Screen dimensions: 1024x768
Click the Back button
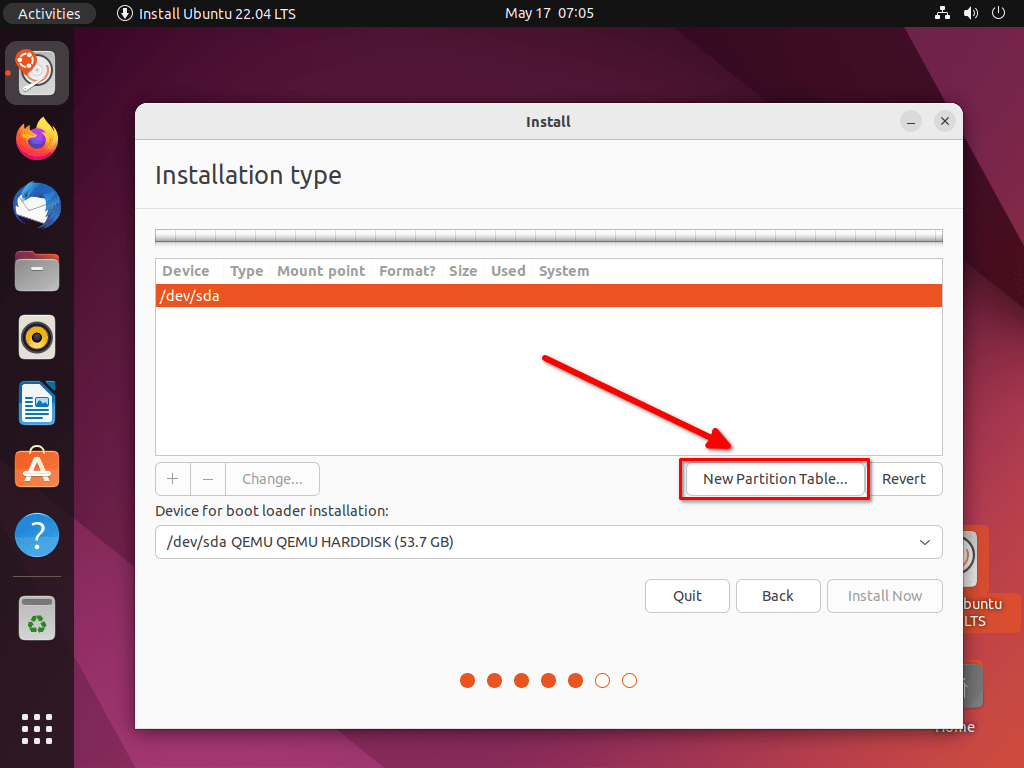pyautogui.click(x=778, y=595)
